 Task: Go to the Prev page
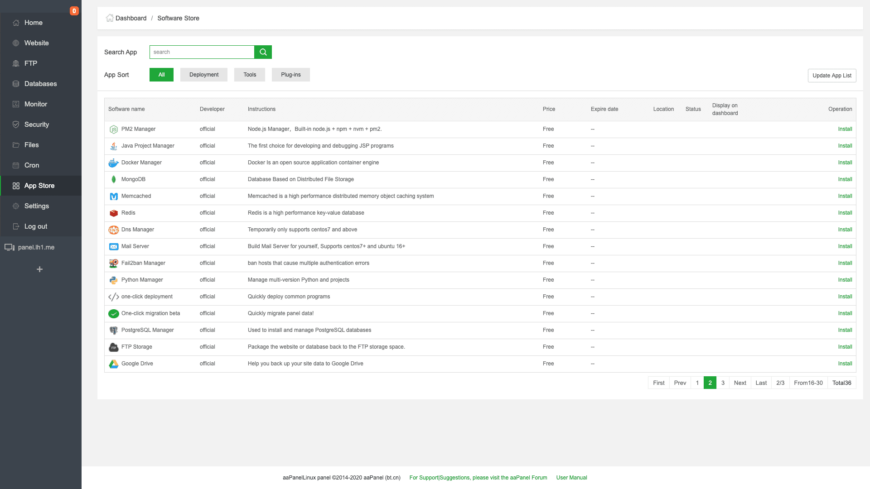pyautogui.click(x=680, y=383)
